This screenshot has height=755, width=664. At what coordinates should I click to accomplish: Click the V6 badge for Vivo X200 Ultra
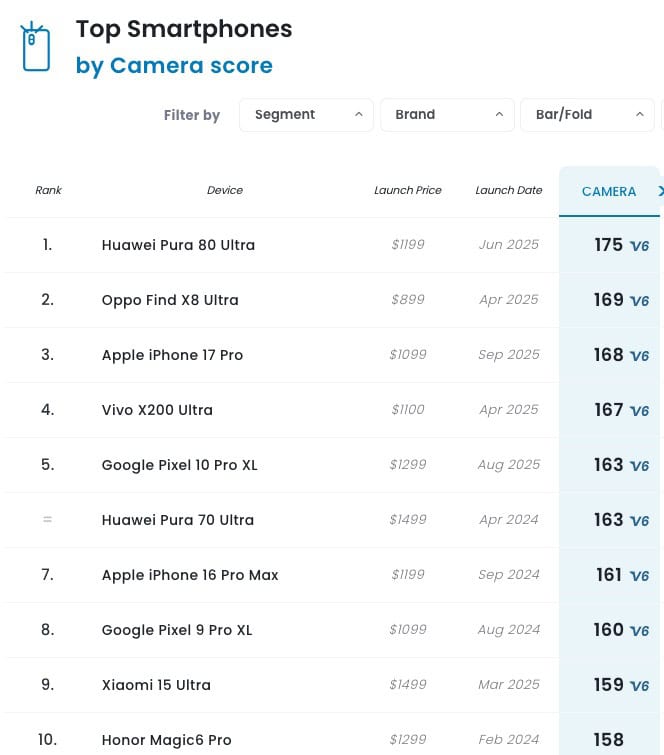640,411
